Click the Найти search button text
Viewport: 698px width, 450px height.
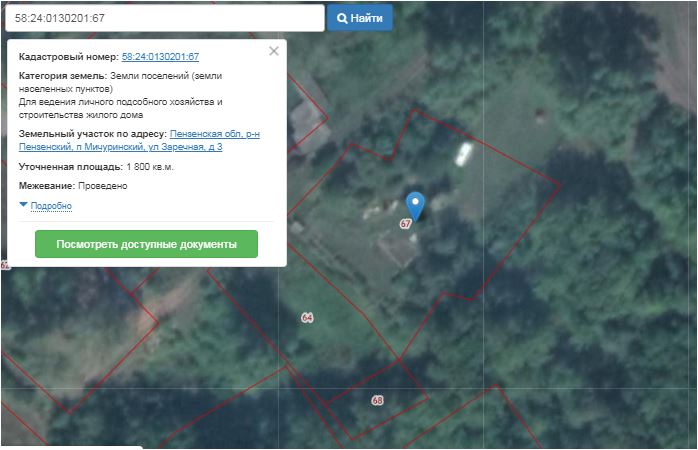367,18
